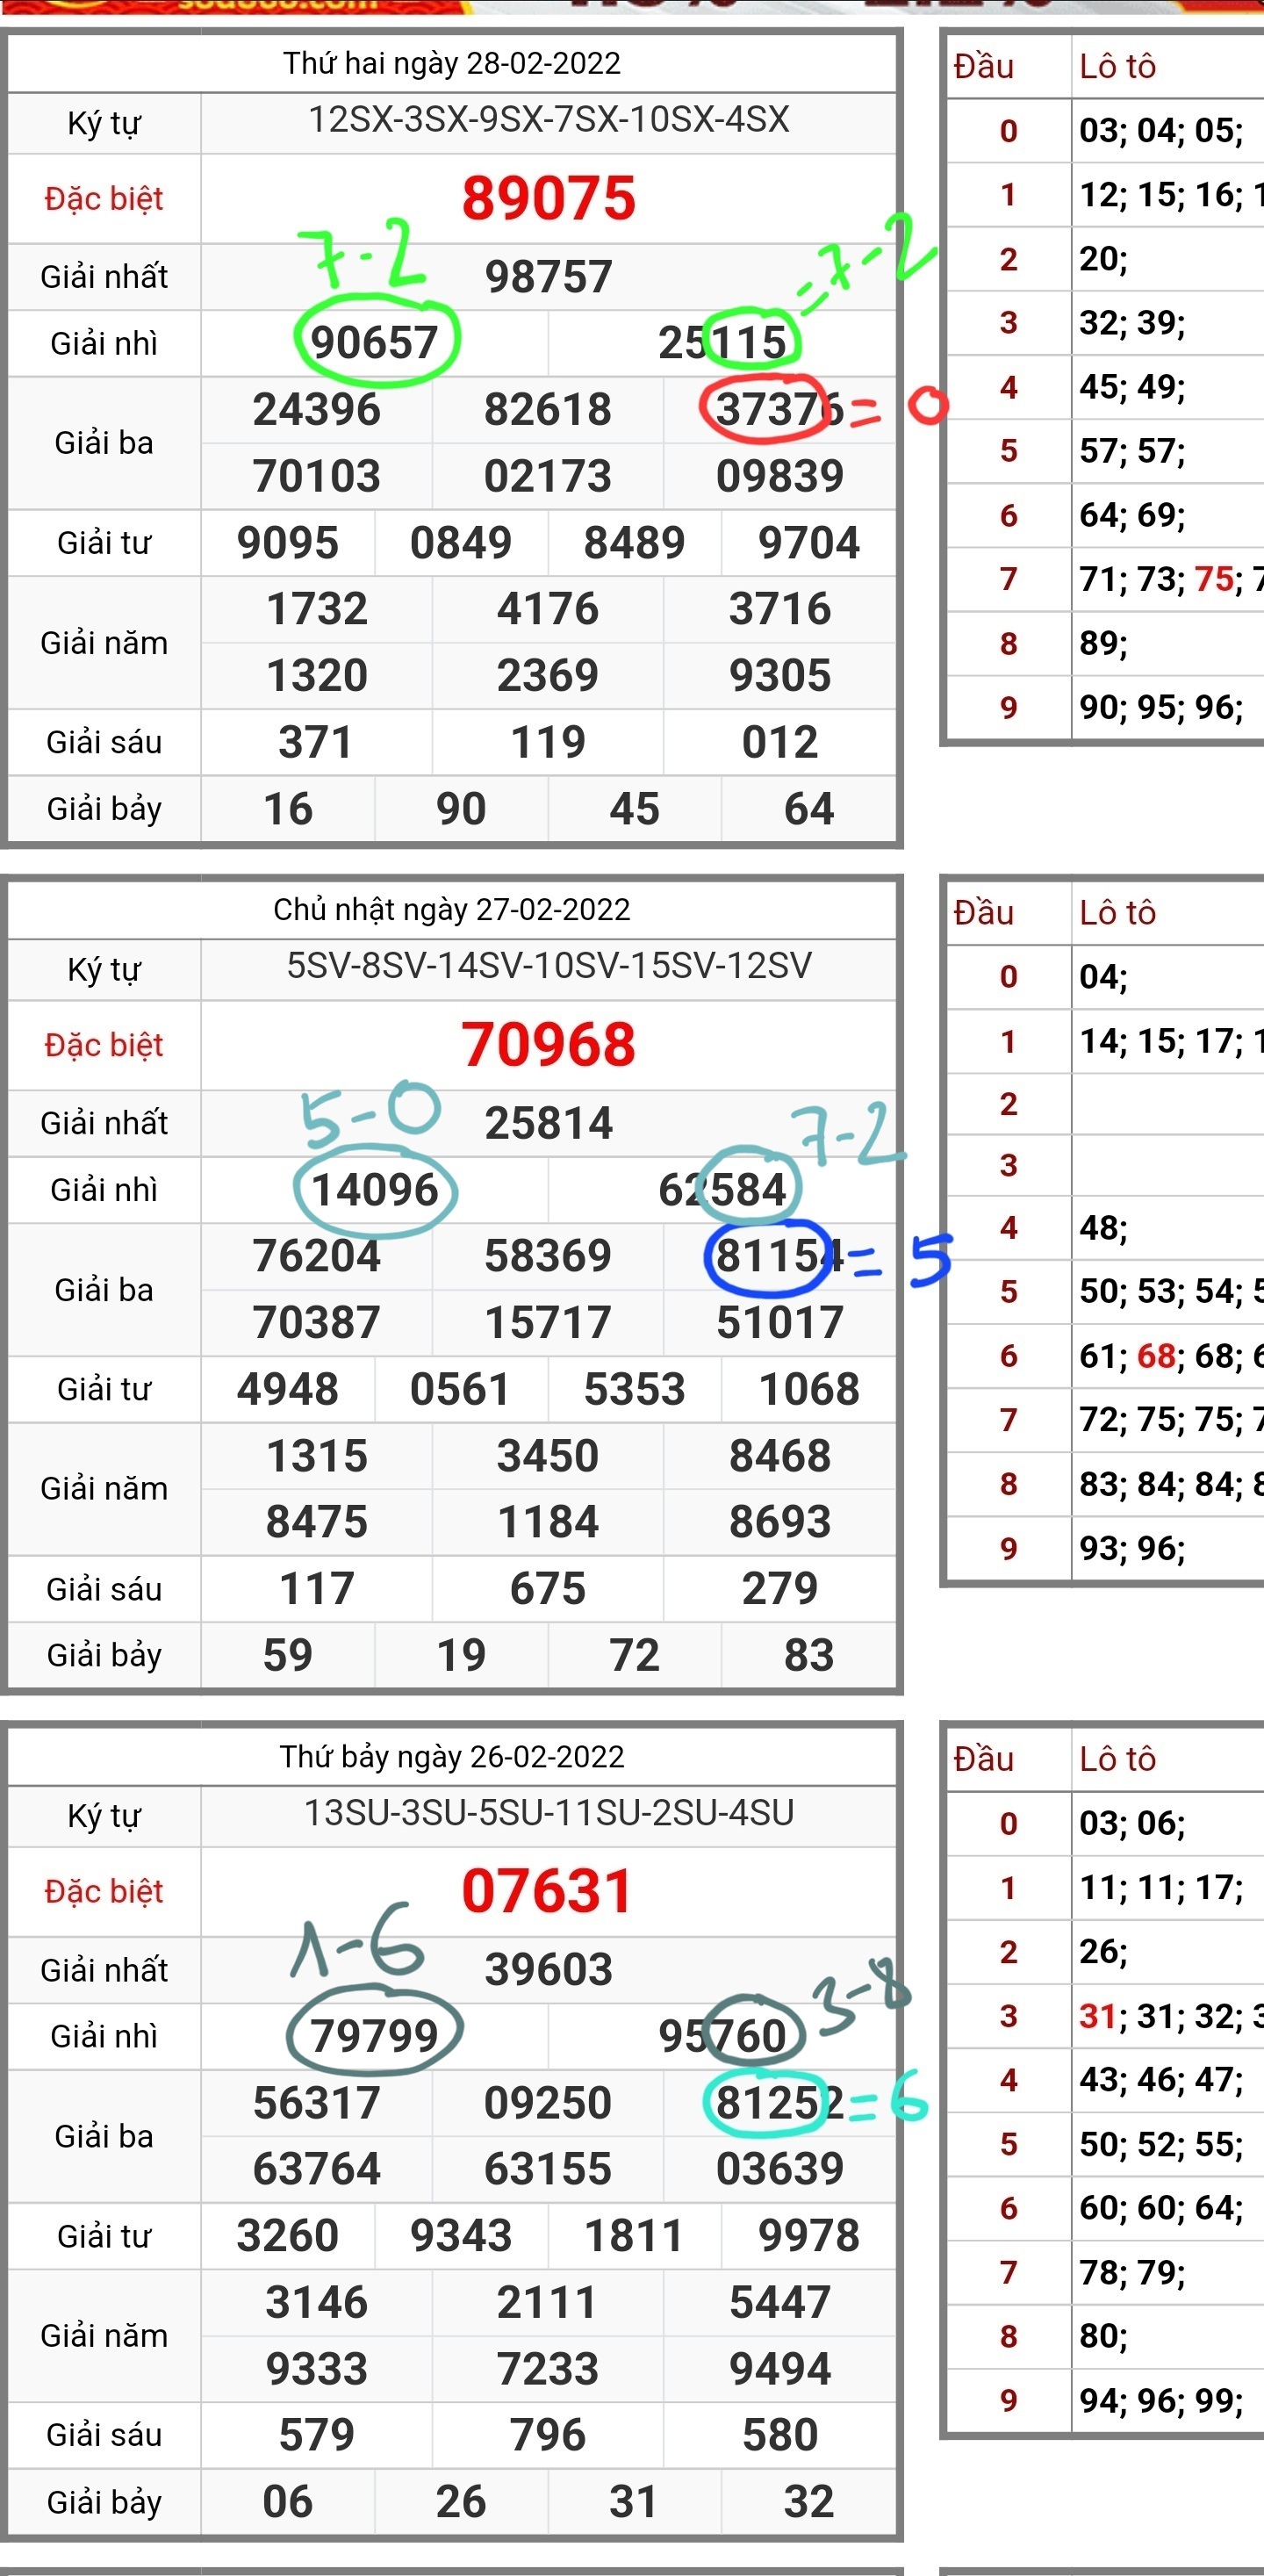Select Giải sáu number 579
The height and width of the screenshot is (2576, 1264).
click(316, 2435)
